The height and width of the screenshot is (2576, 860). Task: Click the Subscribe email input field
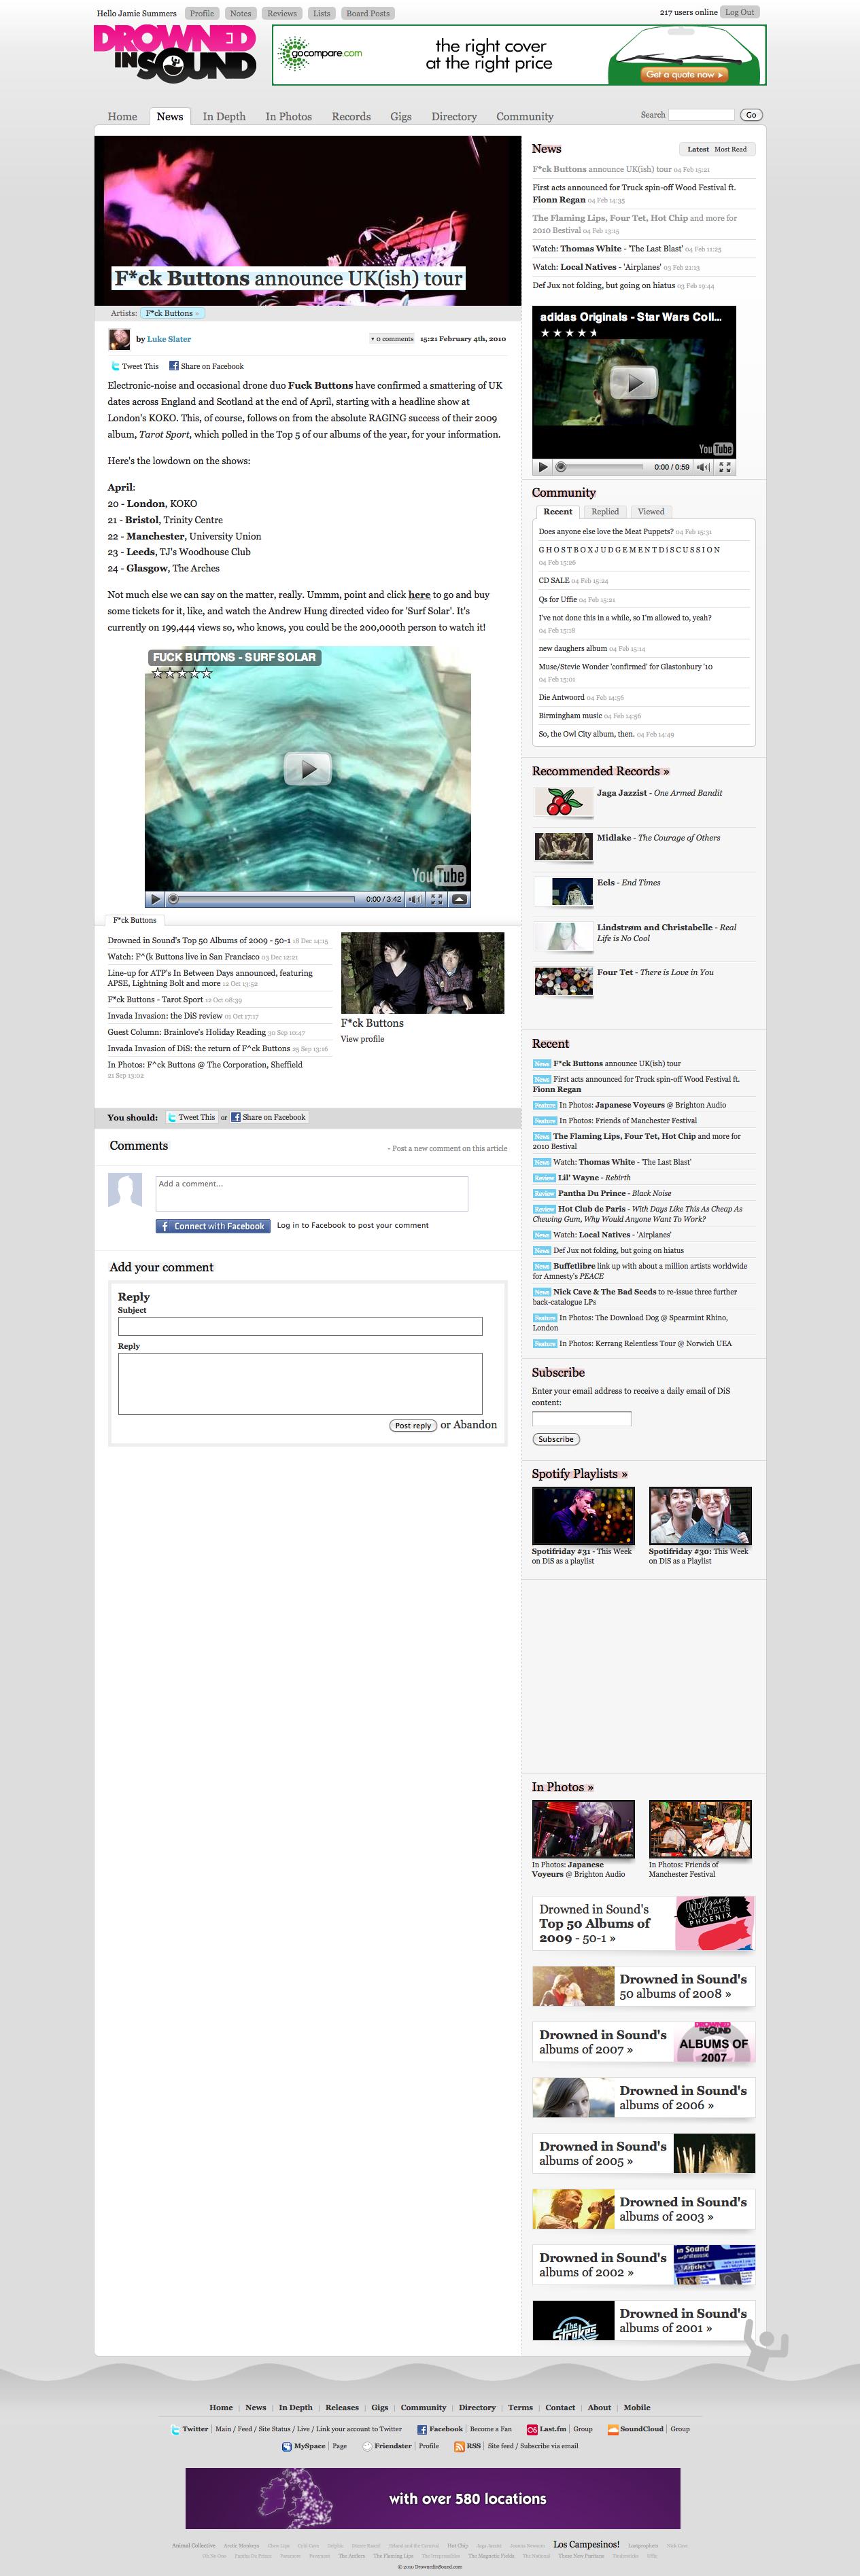pos(581,1418)
